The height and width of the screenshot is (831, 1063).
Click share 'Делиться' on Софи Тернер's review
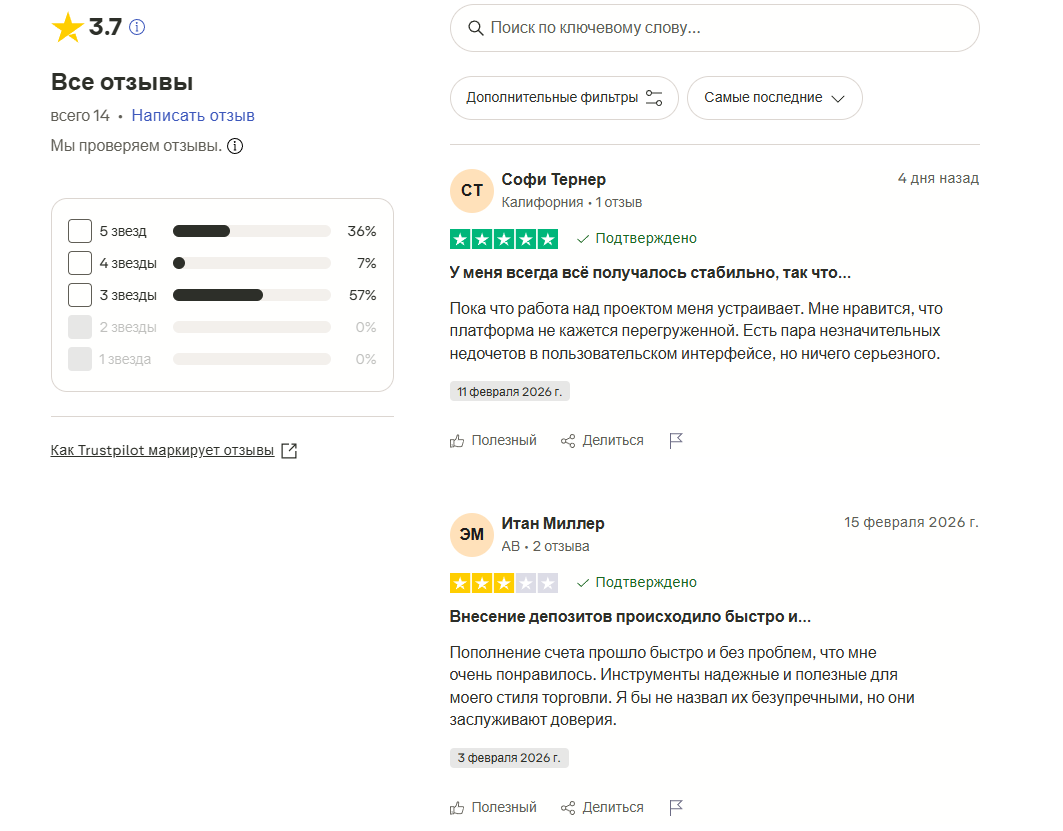[602, 441]
